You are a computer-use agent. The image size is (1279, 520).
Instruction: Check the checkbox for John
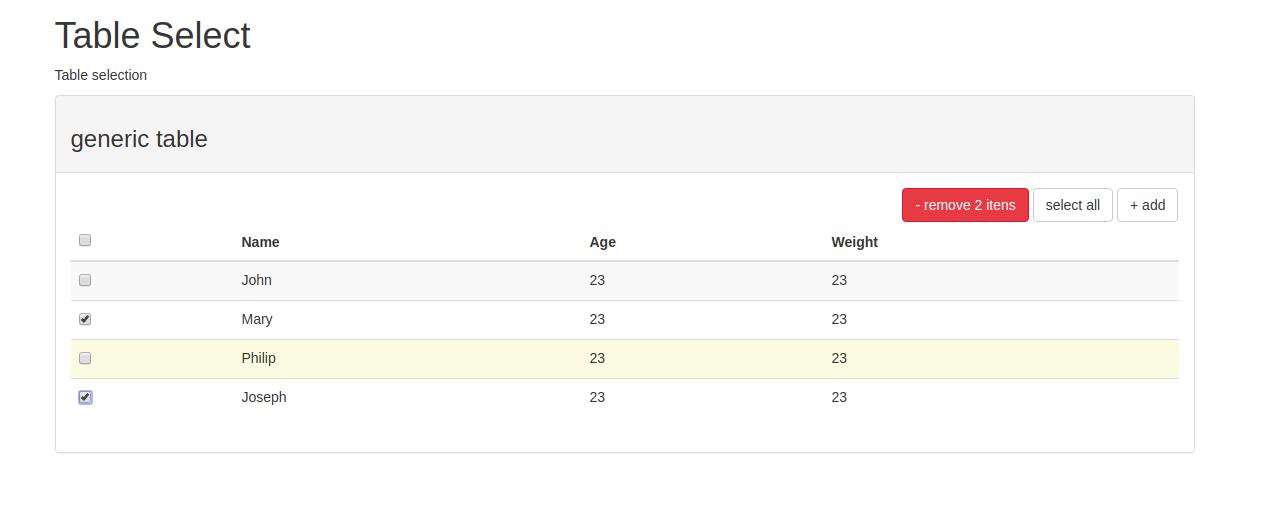[x=85, y=280]
